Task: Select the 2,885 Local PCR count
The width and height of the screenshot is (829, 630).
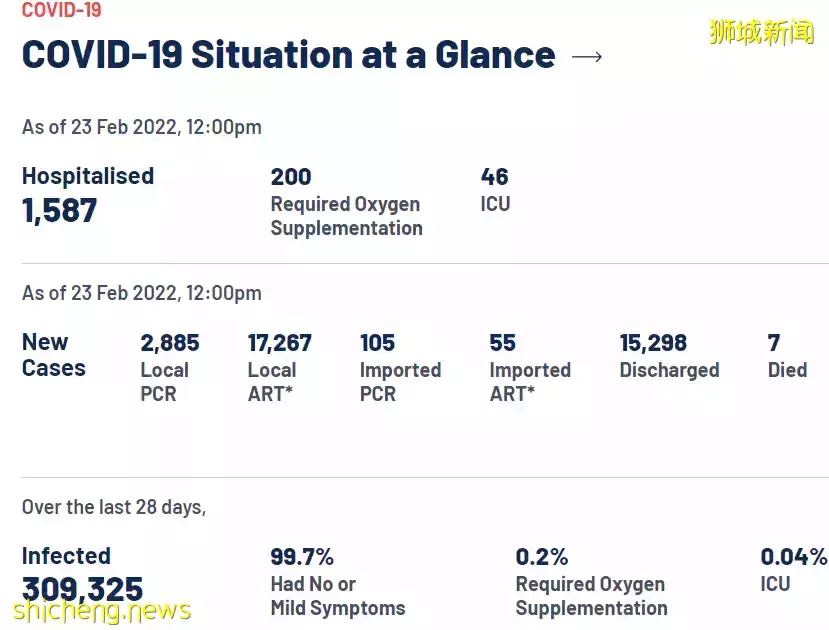Action: [x=170, y=367]
